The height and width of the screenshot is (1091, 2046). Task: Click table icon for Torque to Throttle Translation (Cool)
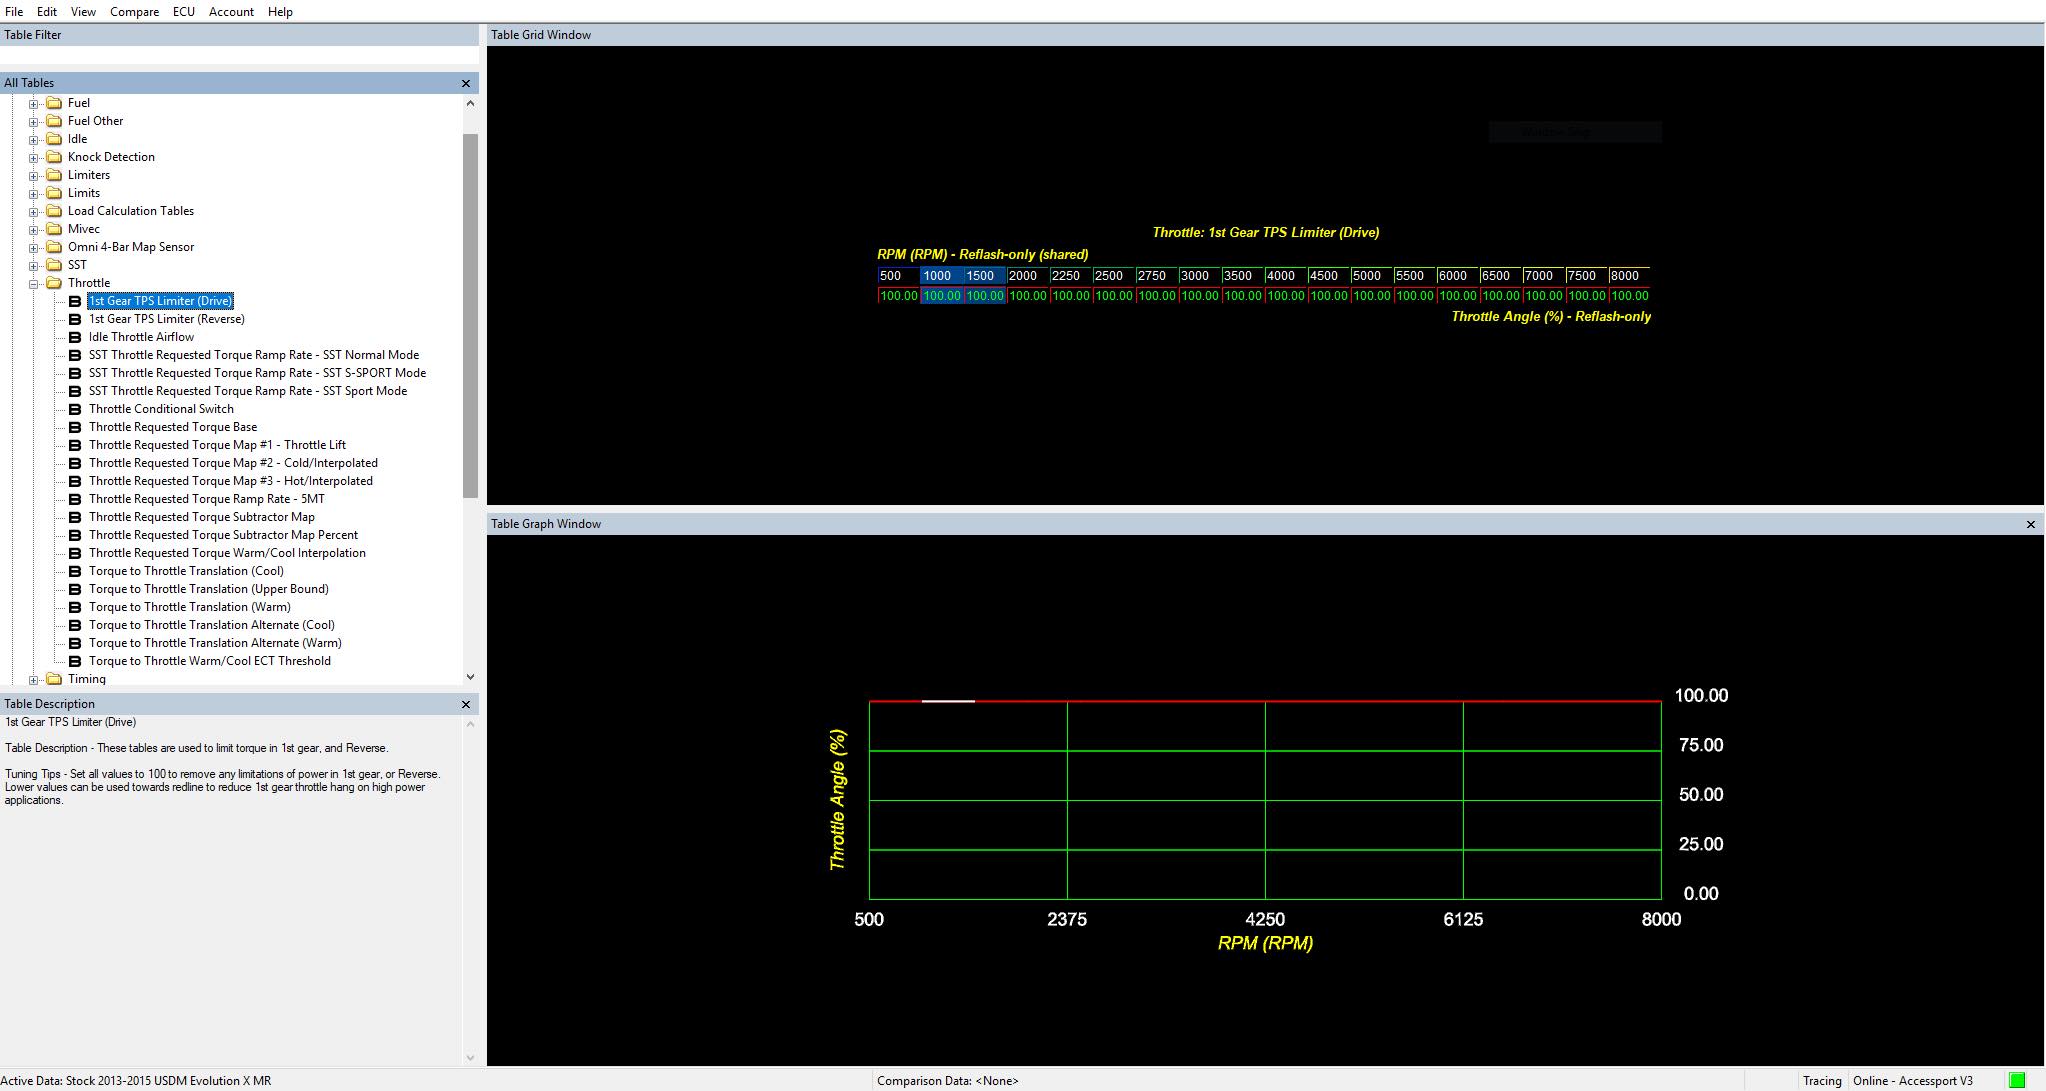click(x=75, y=571)
